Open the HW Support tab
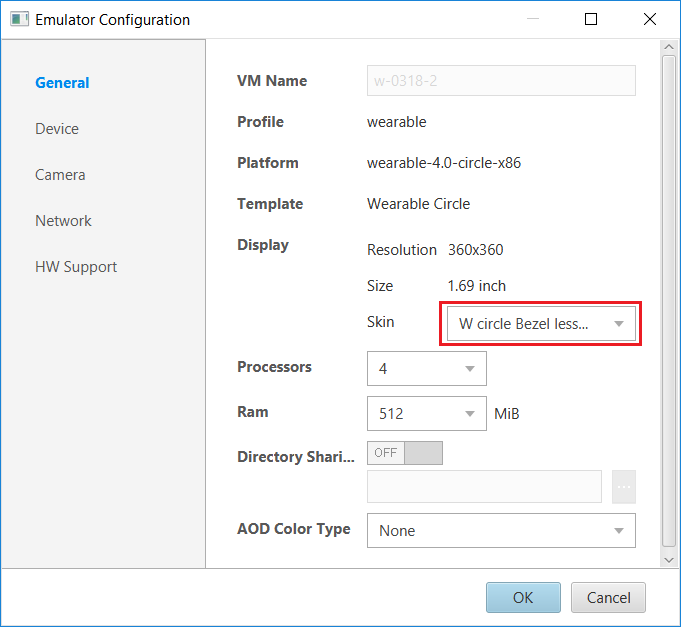 [x=76, y=267]
